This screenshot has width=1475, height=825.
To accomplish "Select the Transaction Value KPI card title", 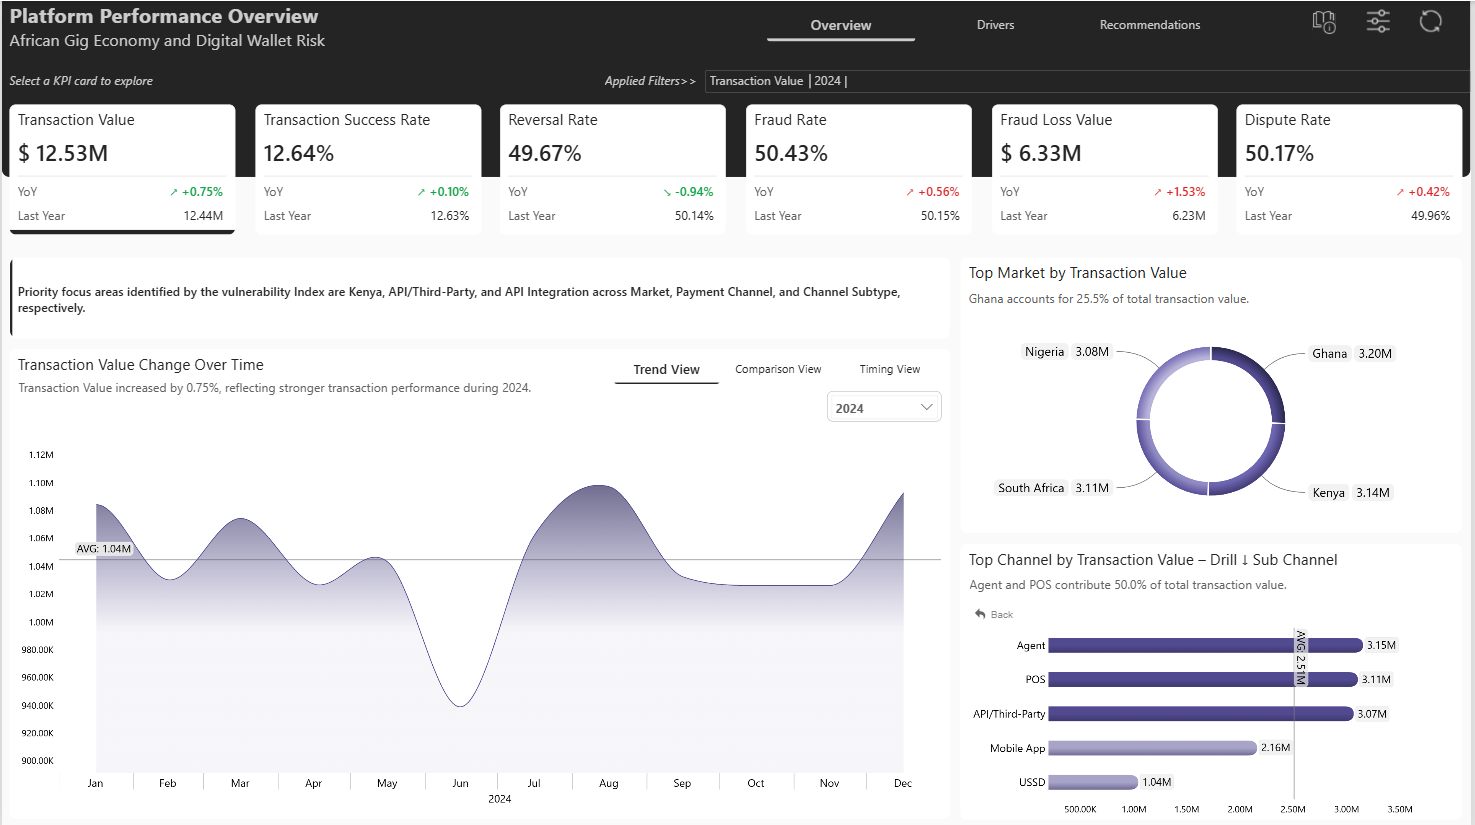I will (x=76, y=120).
